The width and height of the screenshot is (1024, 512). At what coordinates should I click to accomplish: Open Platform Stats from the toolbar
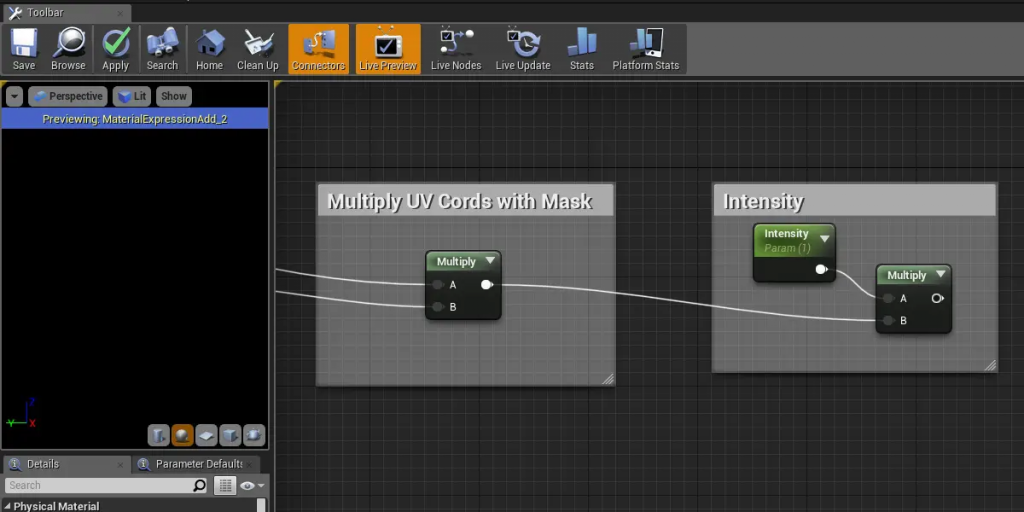[x=645, y=49]
